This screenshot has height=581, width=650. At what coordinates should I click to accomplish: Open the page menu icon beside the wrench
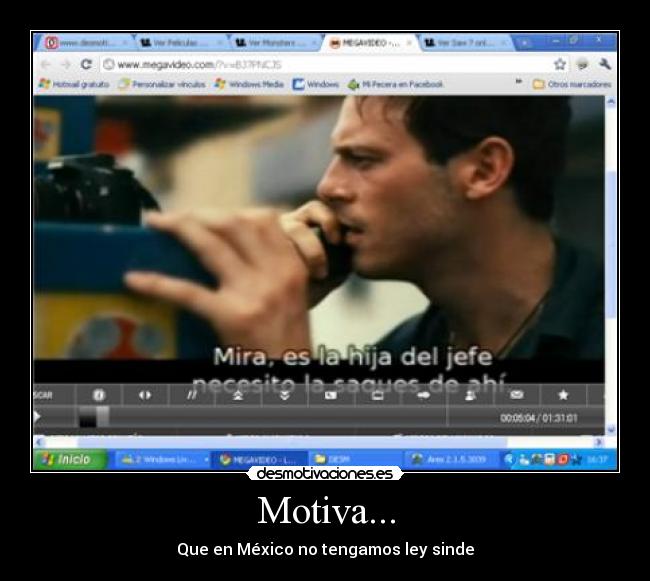(x=582, y=64)
